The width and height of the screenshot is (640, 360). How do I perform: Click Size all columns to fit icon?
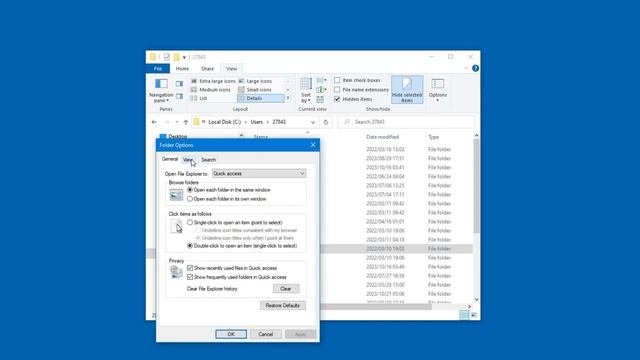[320, 99]
